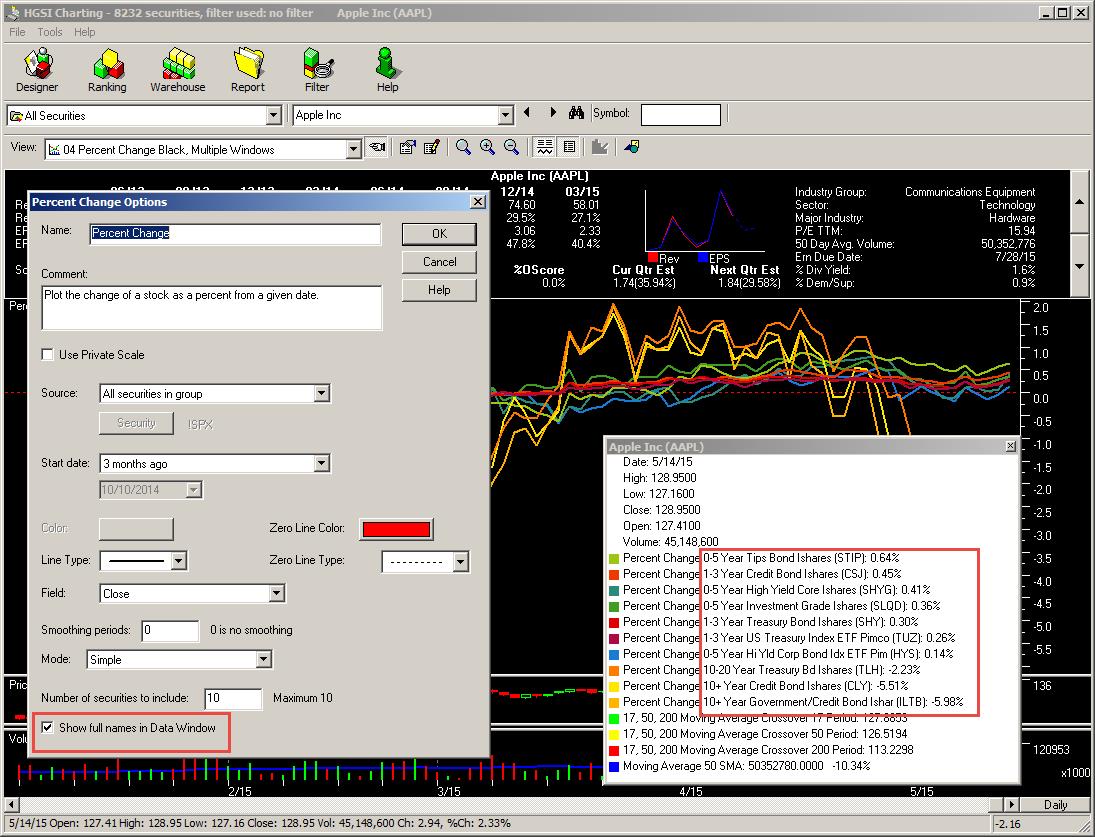Click the Moving Average 50 SMA row
Screen dimensions: 1095x837
(740, 766)
